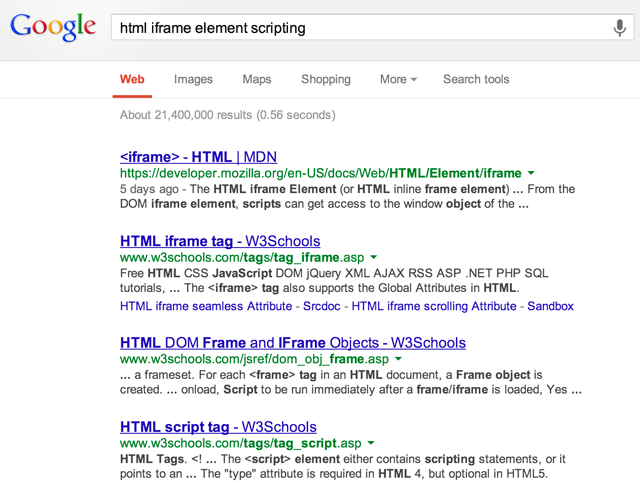Image resolution: width=640 pixels, height=496 pixels.
Task: Click the About 21,400,000 results text
Action: coord(227,115)
